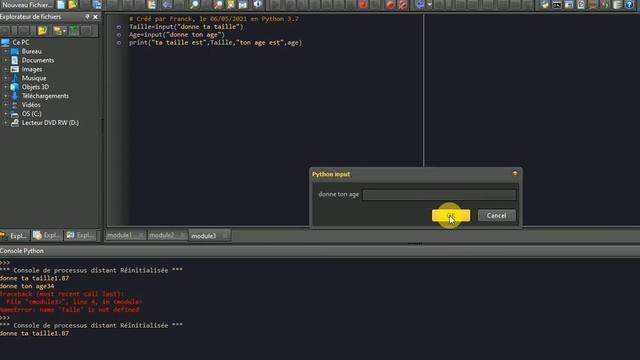The height and width of the screenshot is (360, 640).
Task: Select the Musique folder
Action: point(34,78)
